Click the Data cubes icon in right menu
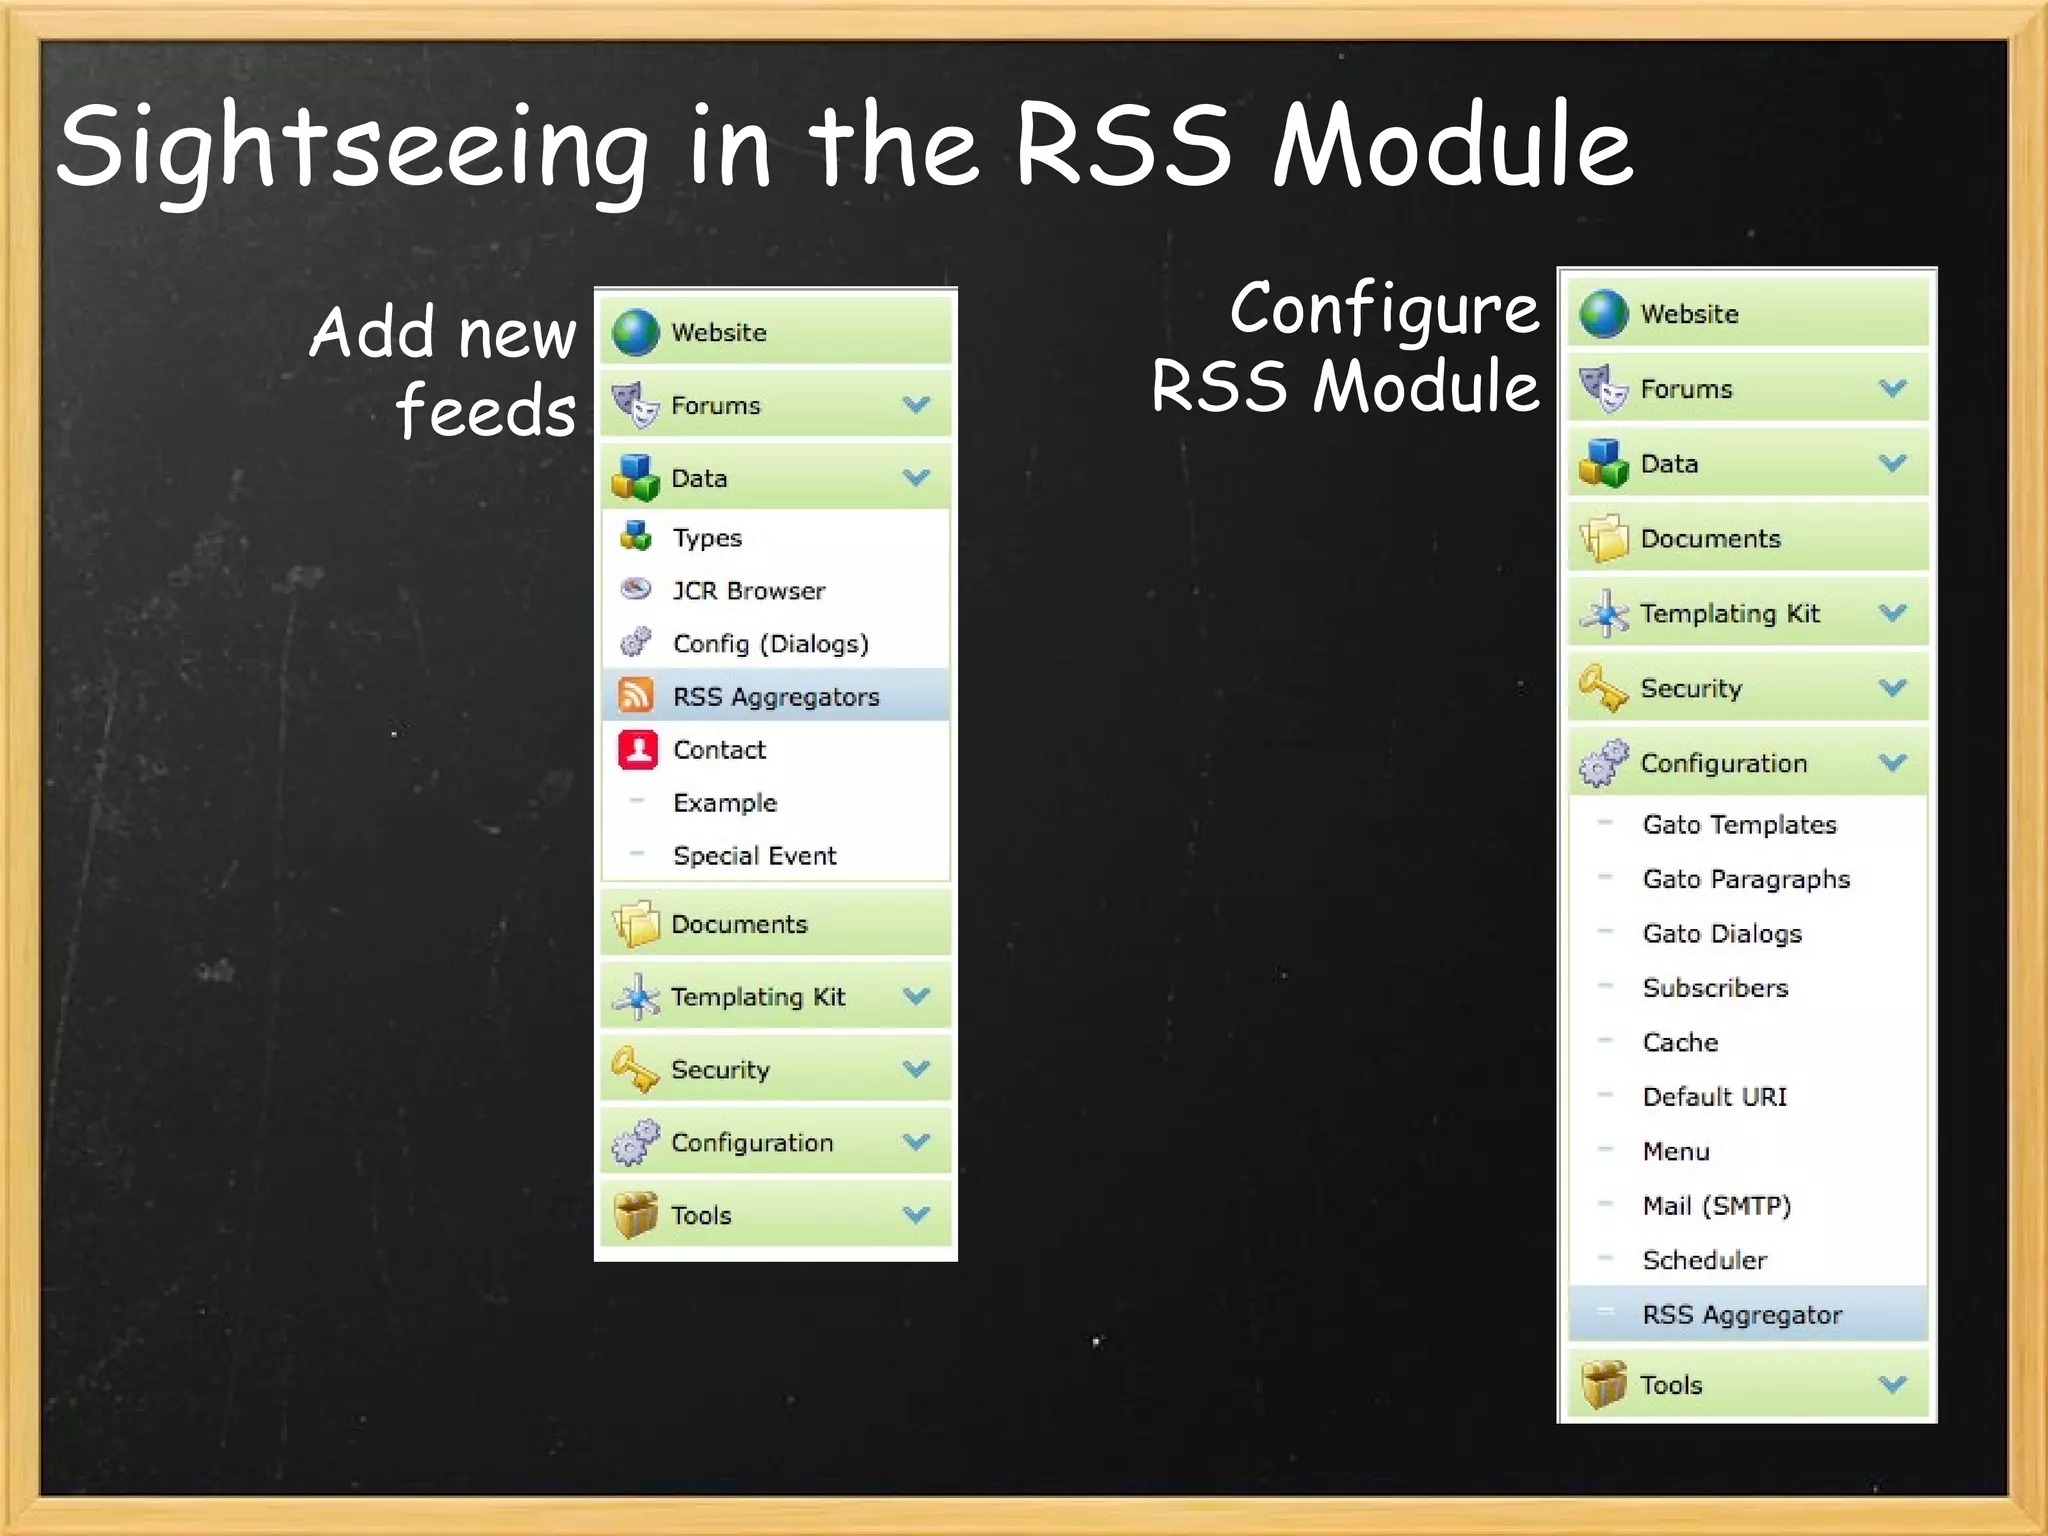 click(x=1604, y=463)
